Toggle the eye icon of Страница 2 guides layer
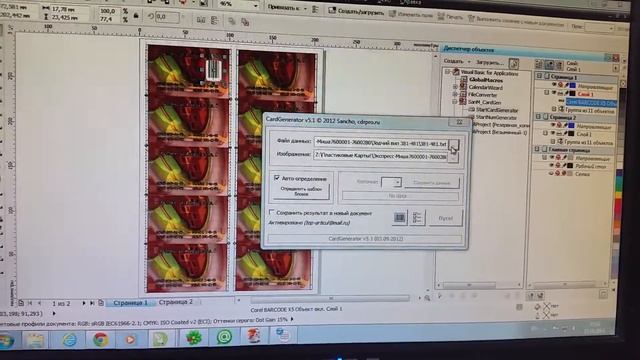The height and width of the screenshot is (360, 640). (x=553, y=125)
